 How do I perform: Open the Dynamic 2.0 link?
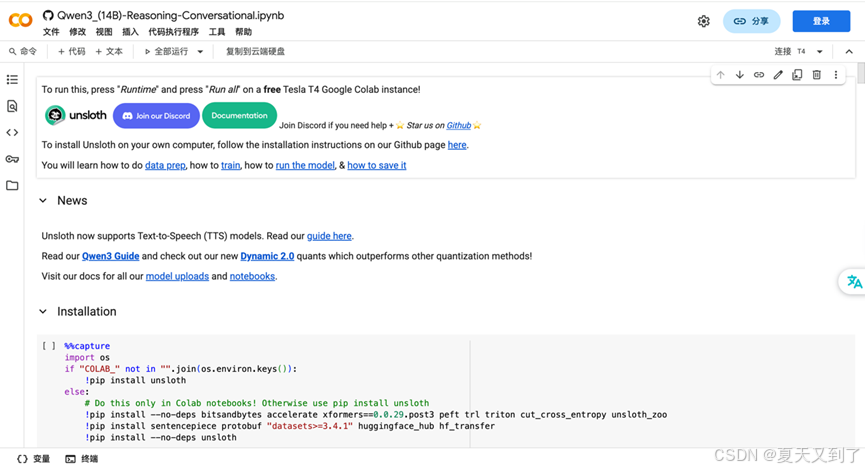tap(267, 256)
